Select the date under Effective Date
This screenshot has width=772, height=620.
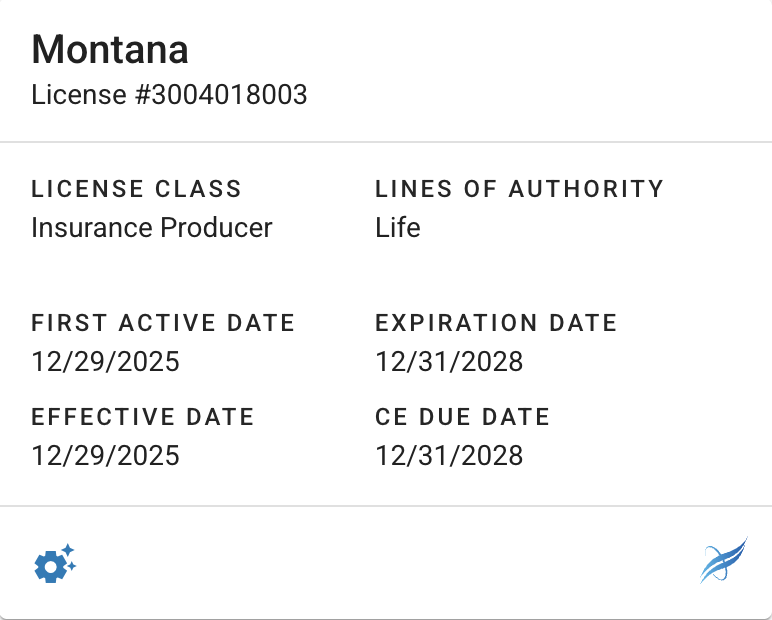click(x=105, y=455)
